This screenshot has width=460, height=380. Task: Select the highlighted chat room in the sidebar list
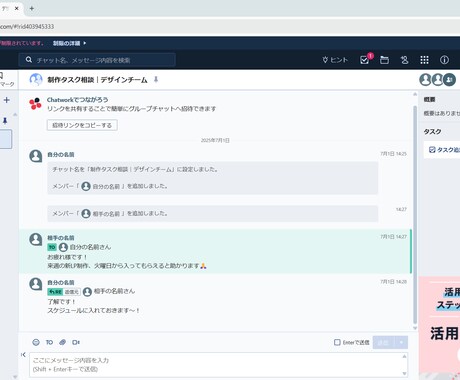pyautogui.click(x=6, y=139)
